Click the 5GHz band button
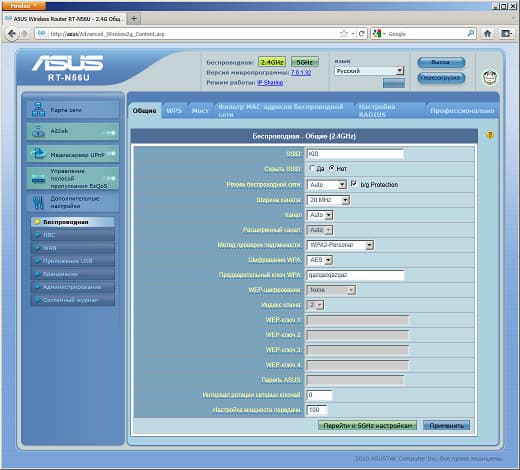 click(x=305, y=62)
